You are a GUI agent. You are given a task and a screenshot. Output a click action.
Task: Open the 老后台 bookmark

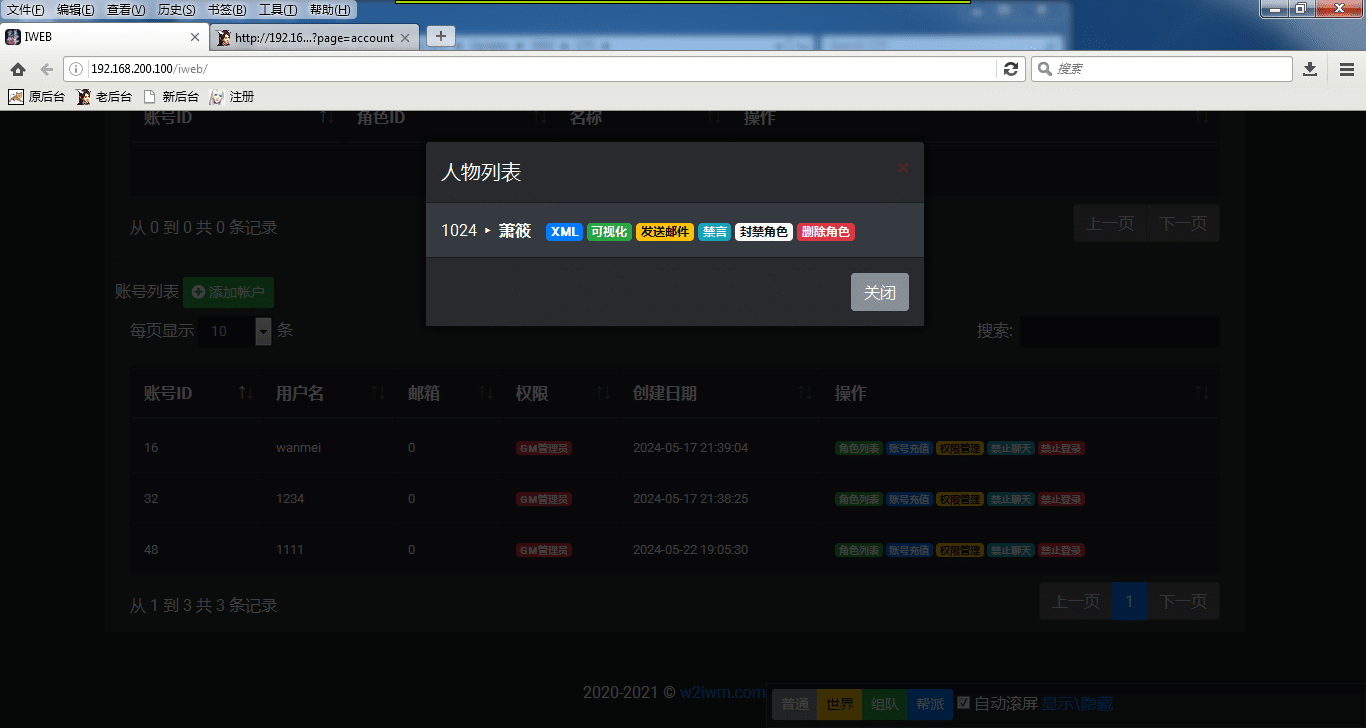point(104,97)
